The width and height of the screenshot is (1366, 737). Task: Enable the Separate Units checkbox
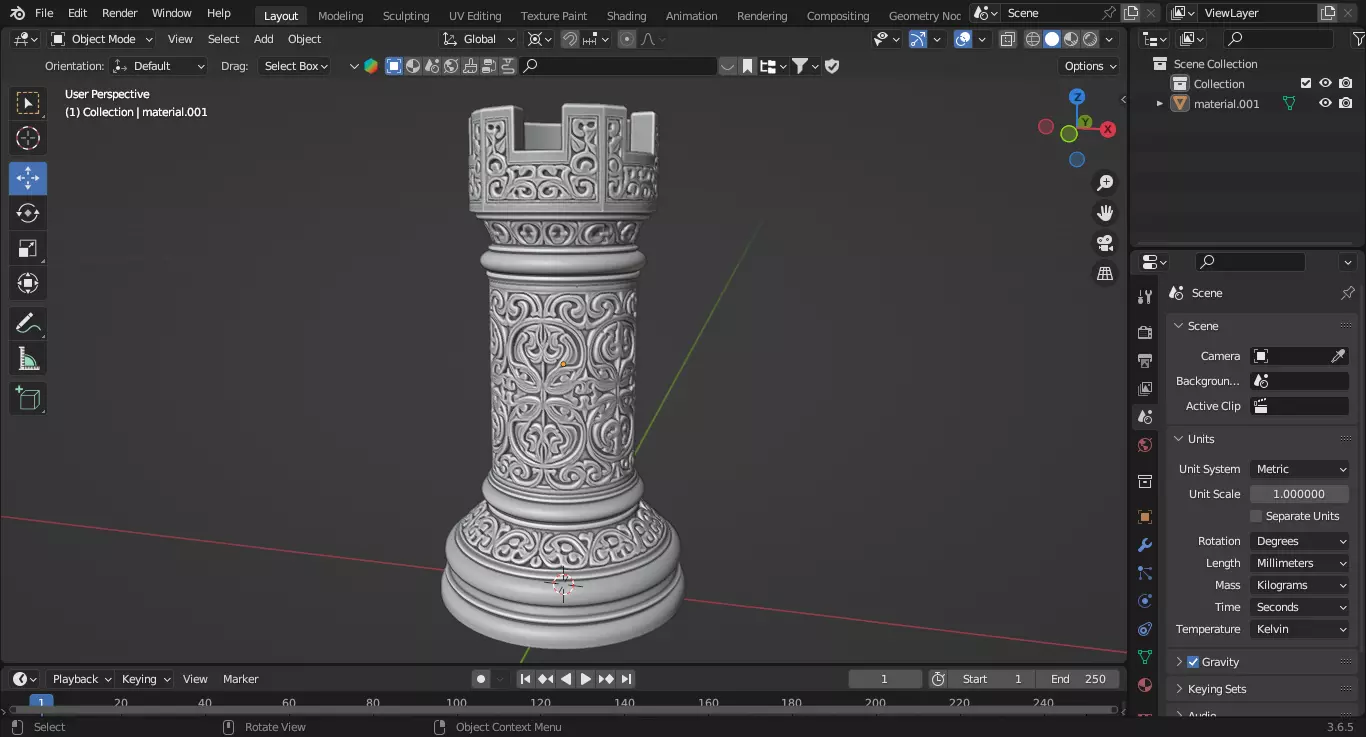1256,516
